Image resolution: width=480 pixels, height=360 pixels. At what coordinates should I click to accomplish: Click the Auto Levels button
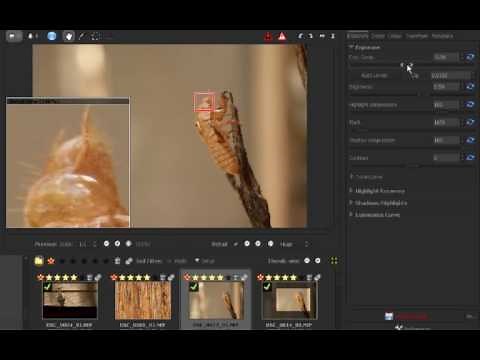(375, 76)
